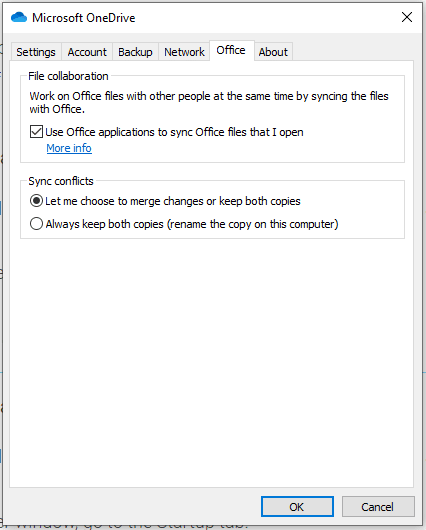Click the 'Work on Office files' description text
This screenshot has height=530, width=426.
(209, 102)
